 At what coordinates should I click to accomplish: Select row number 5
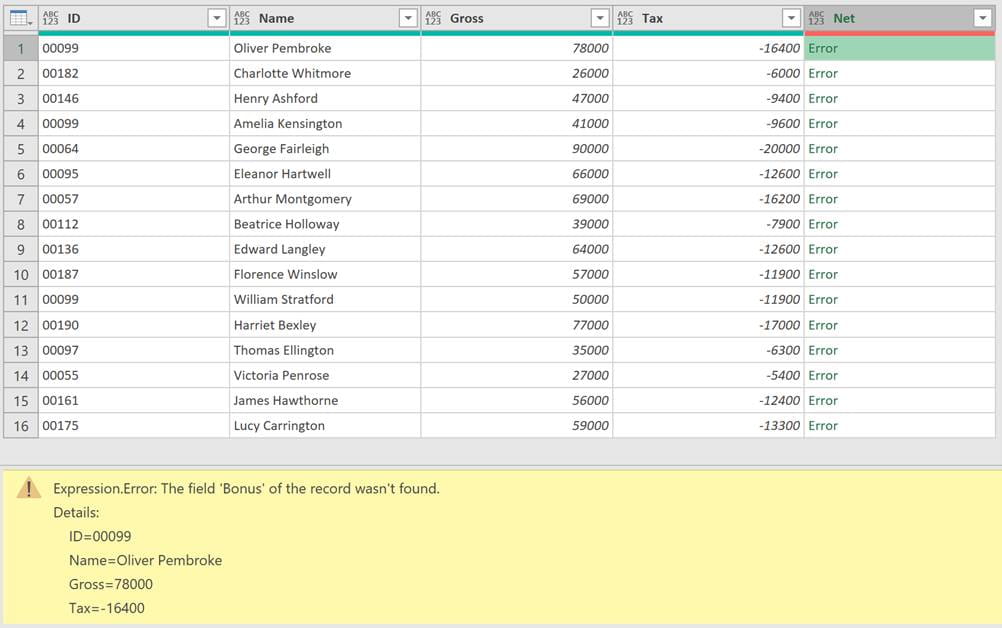pyautogui.click(x=20, y=149)
